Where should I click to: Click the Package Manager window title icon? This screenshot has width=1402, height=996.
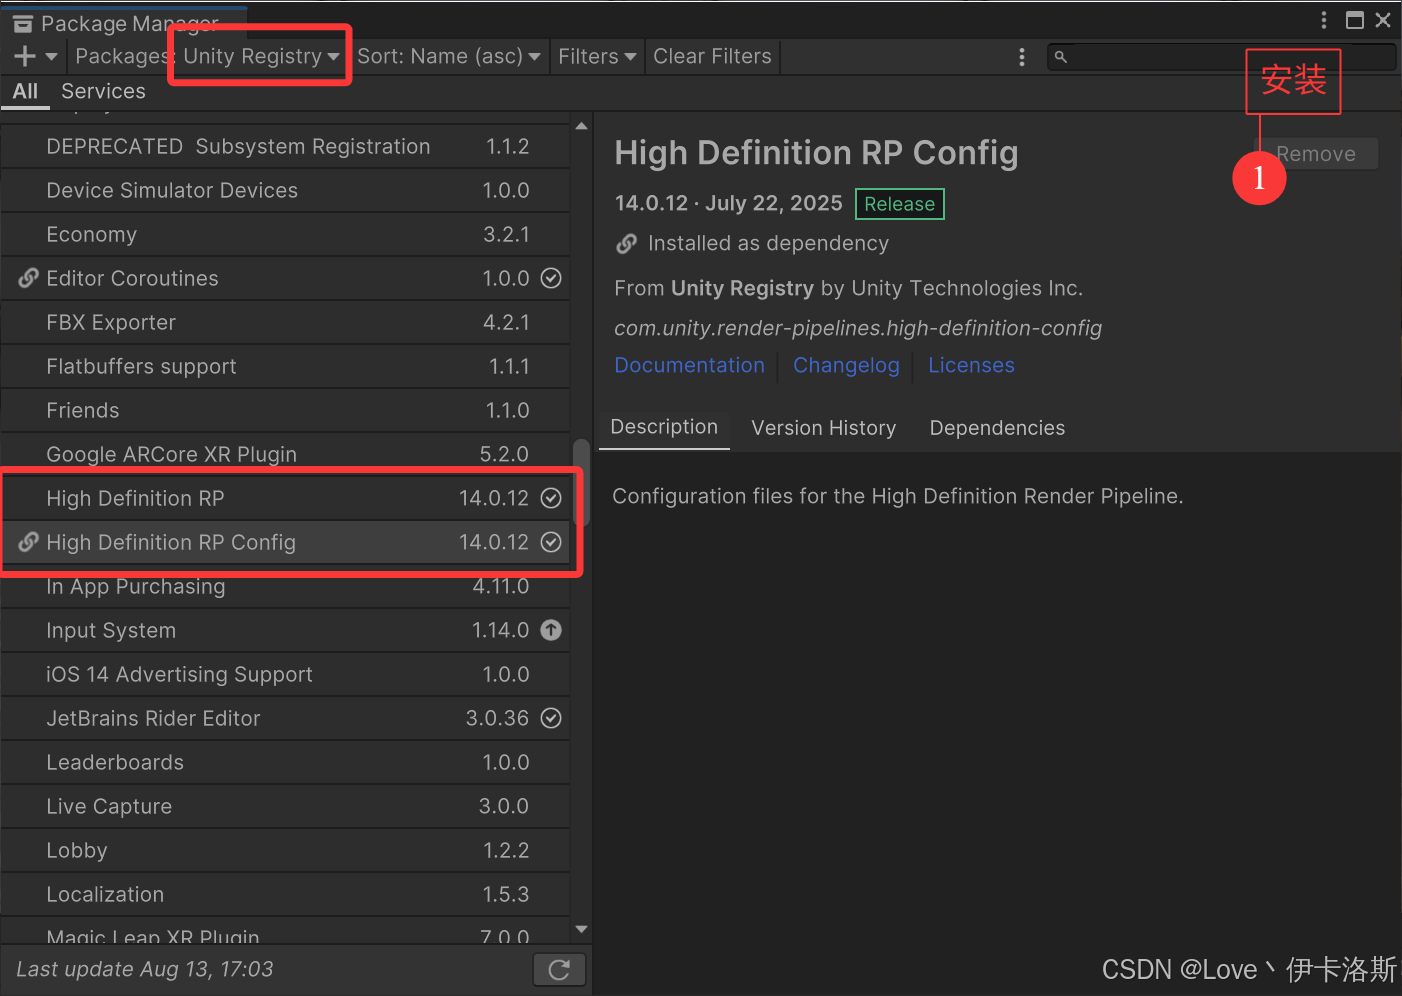(22, 24)
